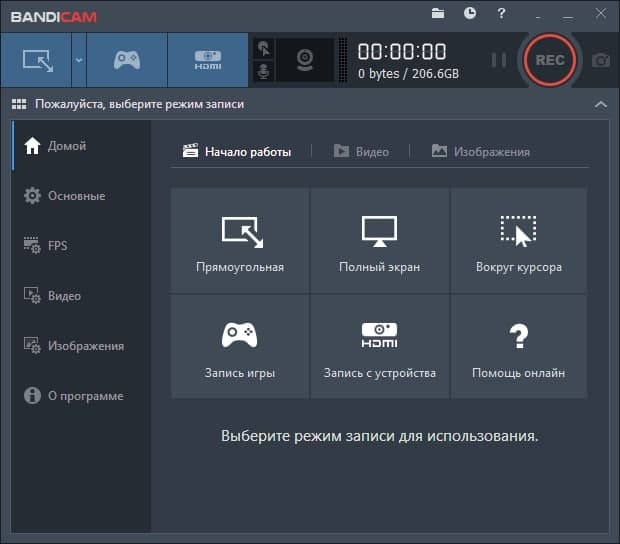Open screen mode dropdown arrow in toolbar
This screenshot has height=544, width=620.
tap(79, 60)
